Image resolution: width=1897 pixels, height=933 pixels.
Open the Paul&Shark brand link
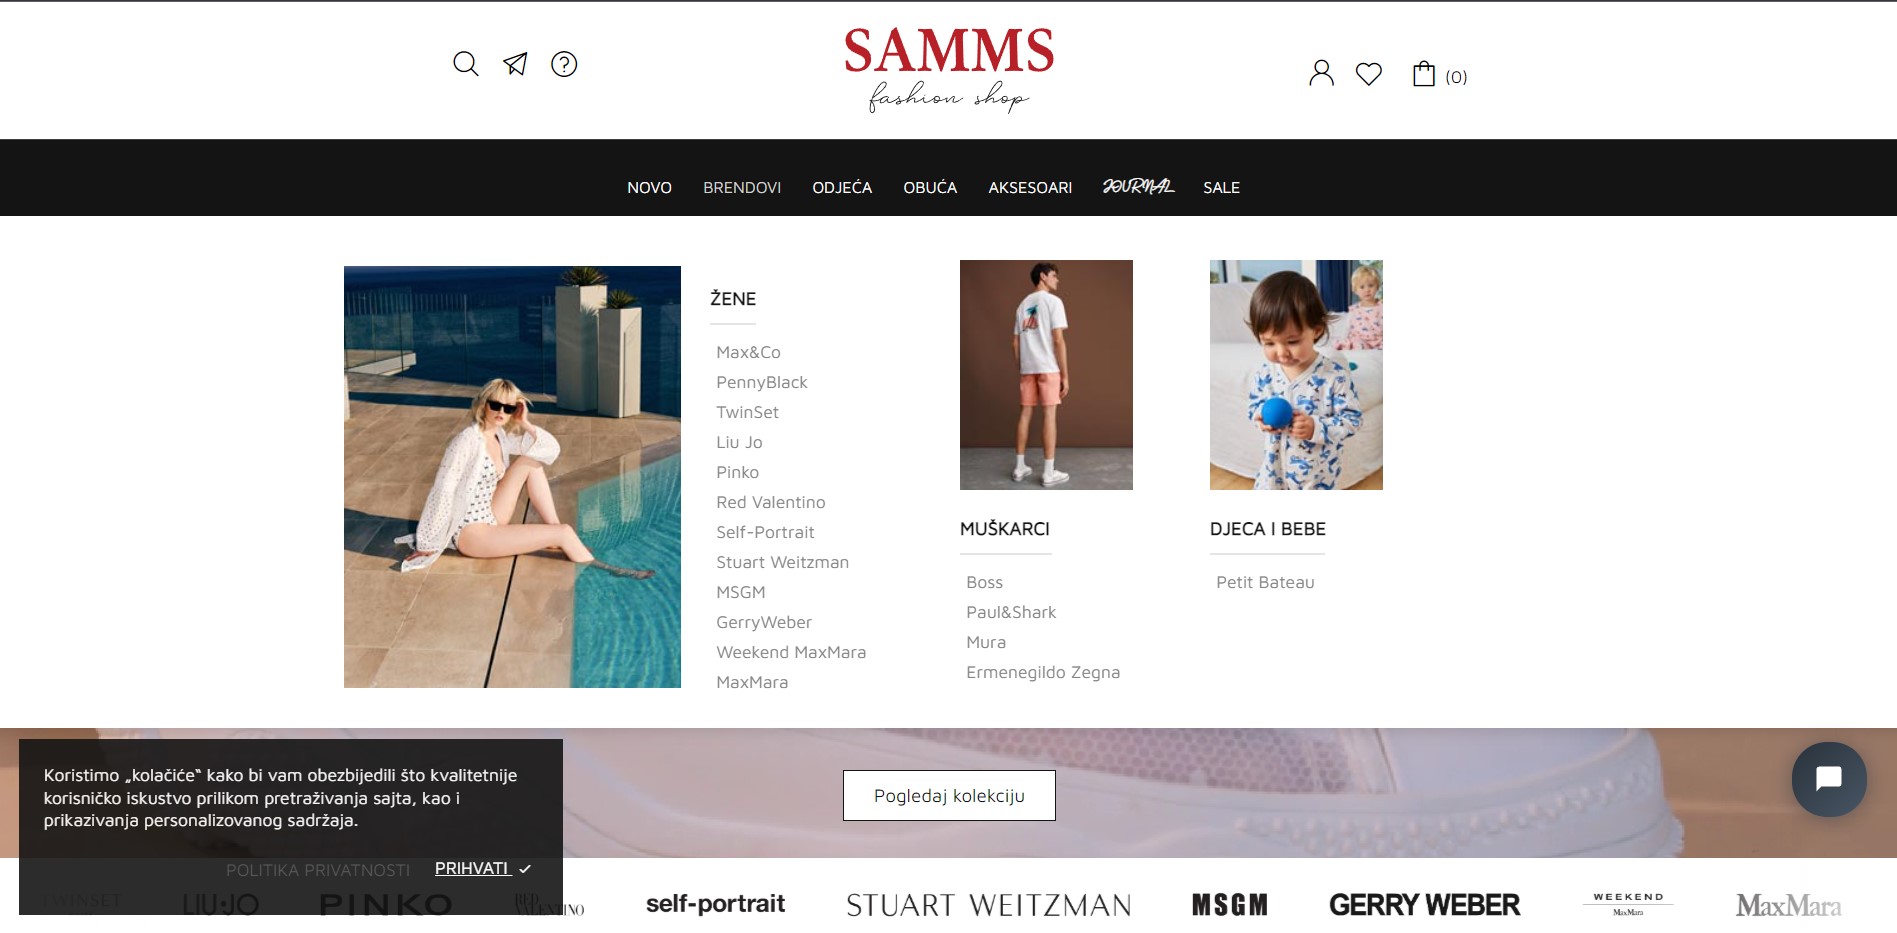(1011, 612)
